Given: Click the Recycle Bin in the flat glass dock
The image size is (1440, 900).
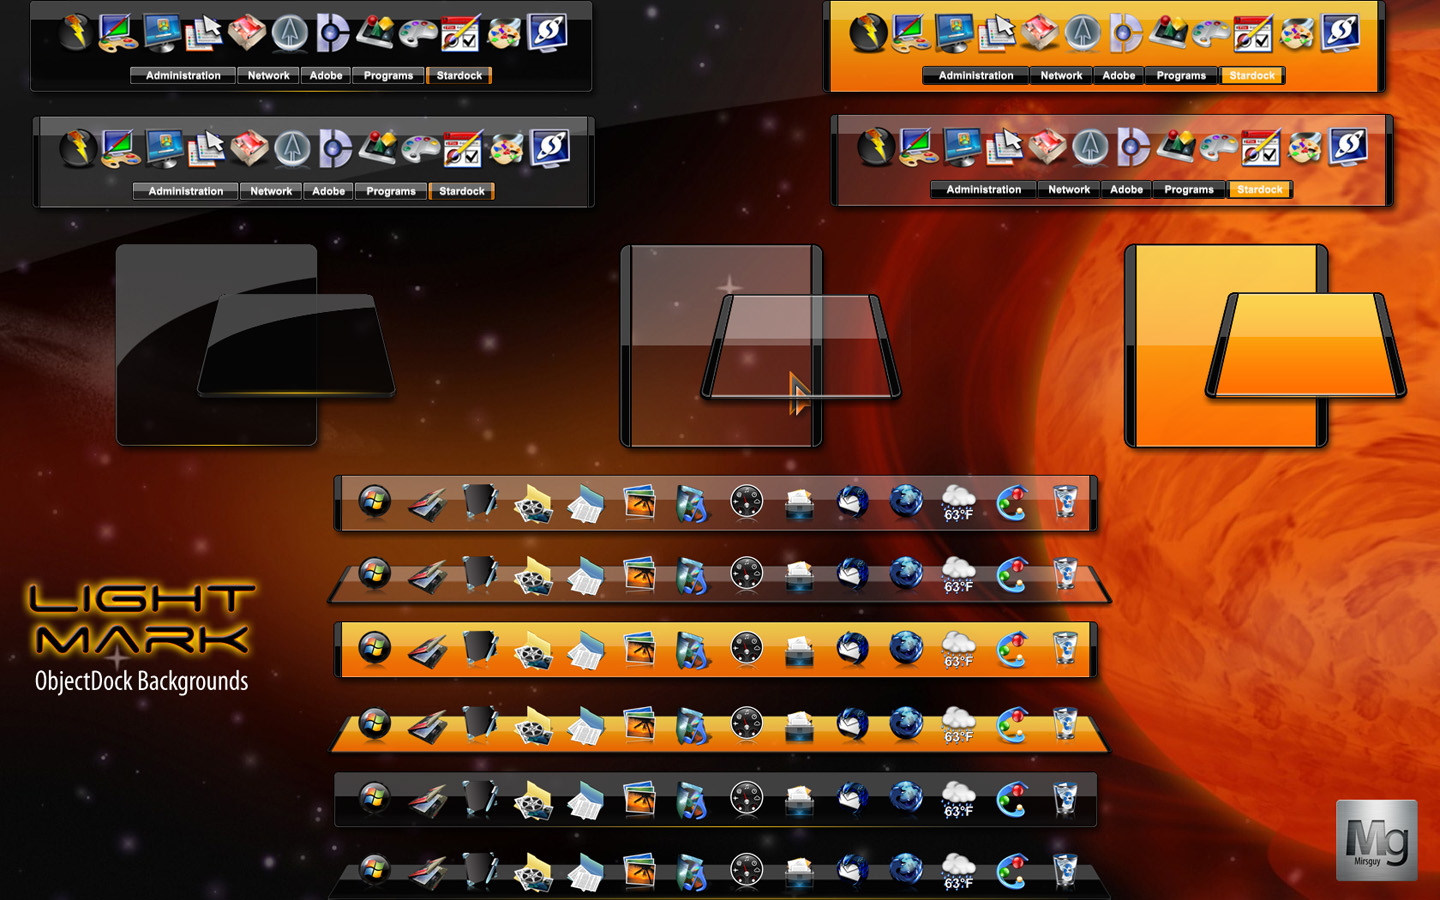Looking at the screenshot, I should [1065, 501].
